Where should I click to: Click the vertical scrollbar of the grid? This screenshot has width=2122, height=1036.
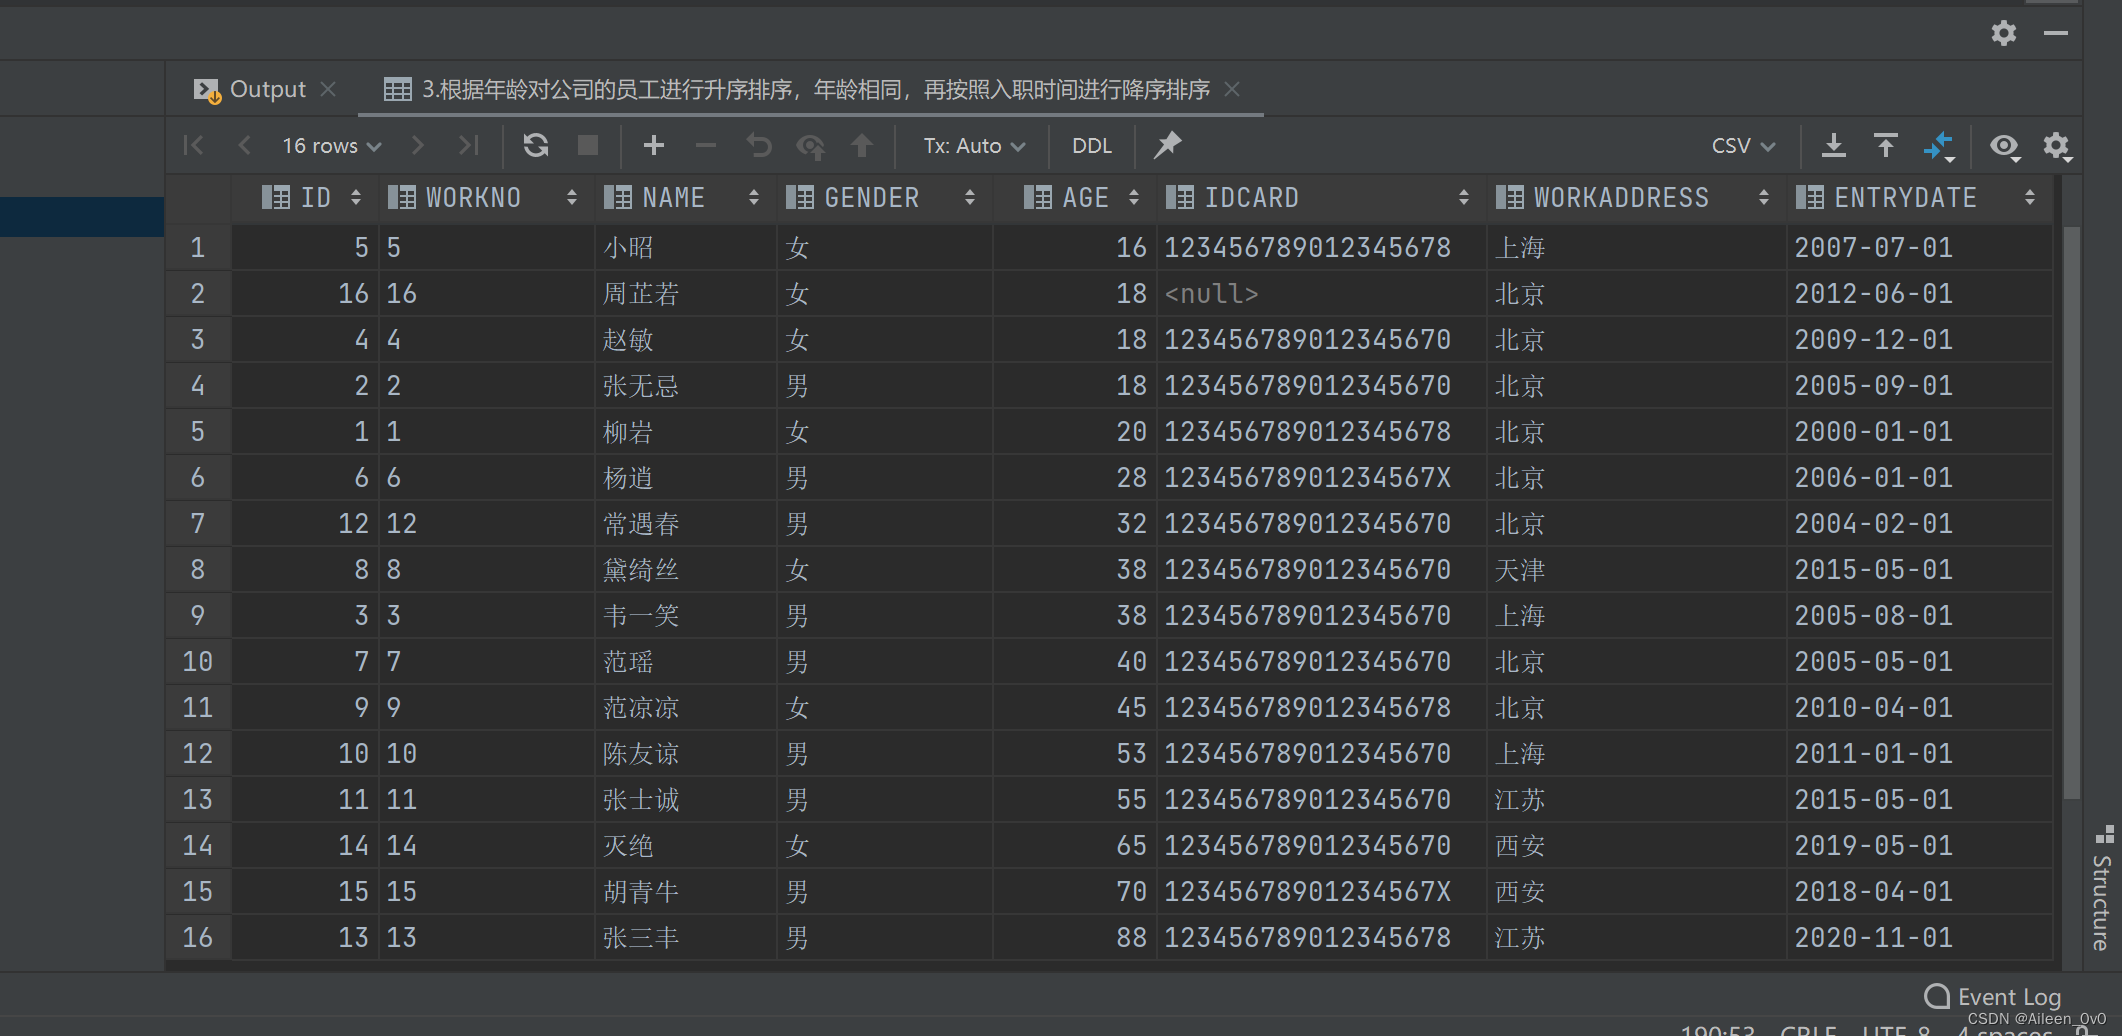tap(2071, 512)
